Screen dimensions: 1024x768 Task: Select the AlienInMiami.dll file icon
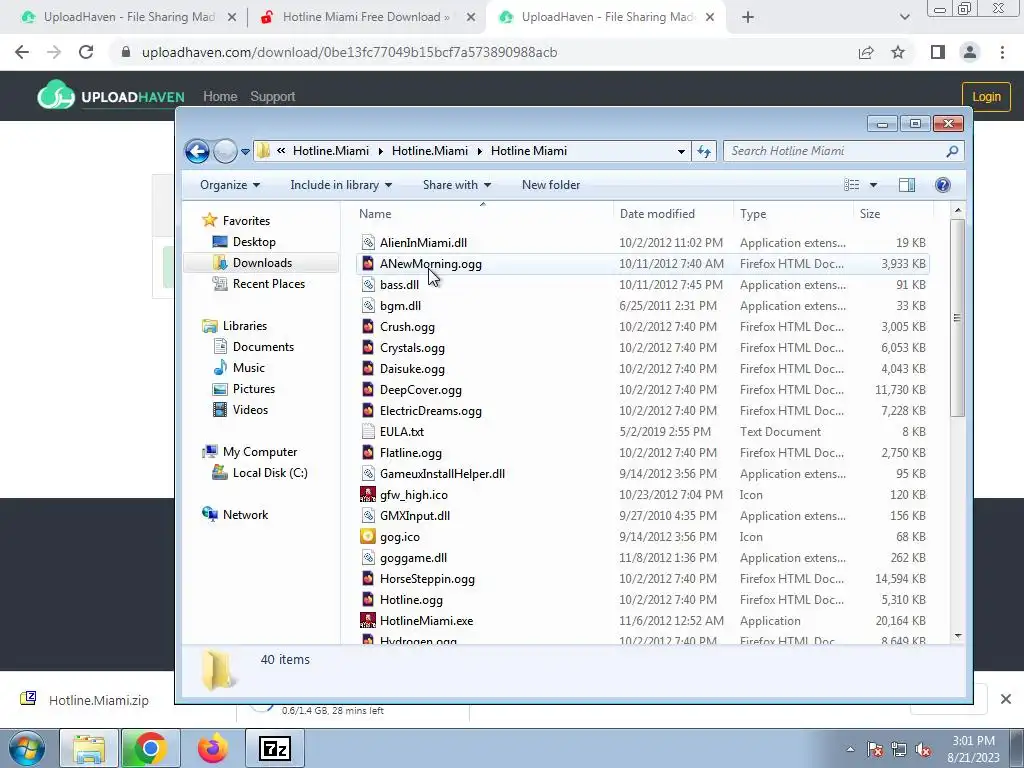[368, 243]
